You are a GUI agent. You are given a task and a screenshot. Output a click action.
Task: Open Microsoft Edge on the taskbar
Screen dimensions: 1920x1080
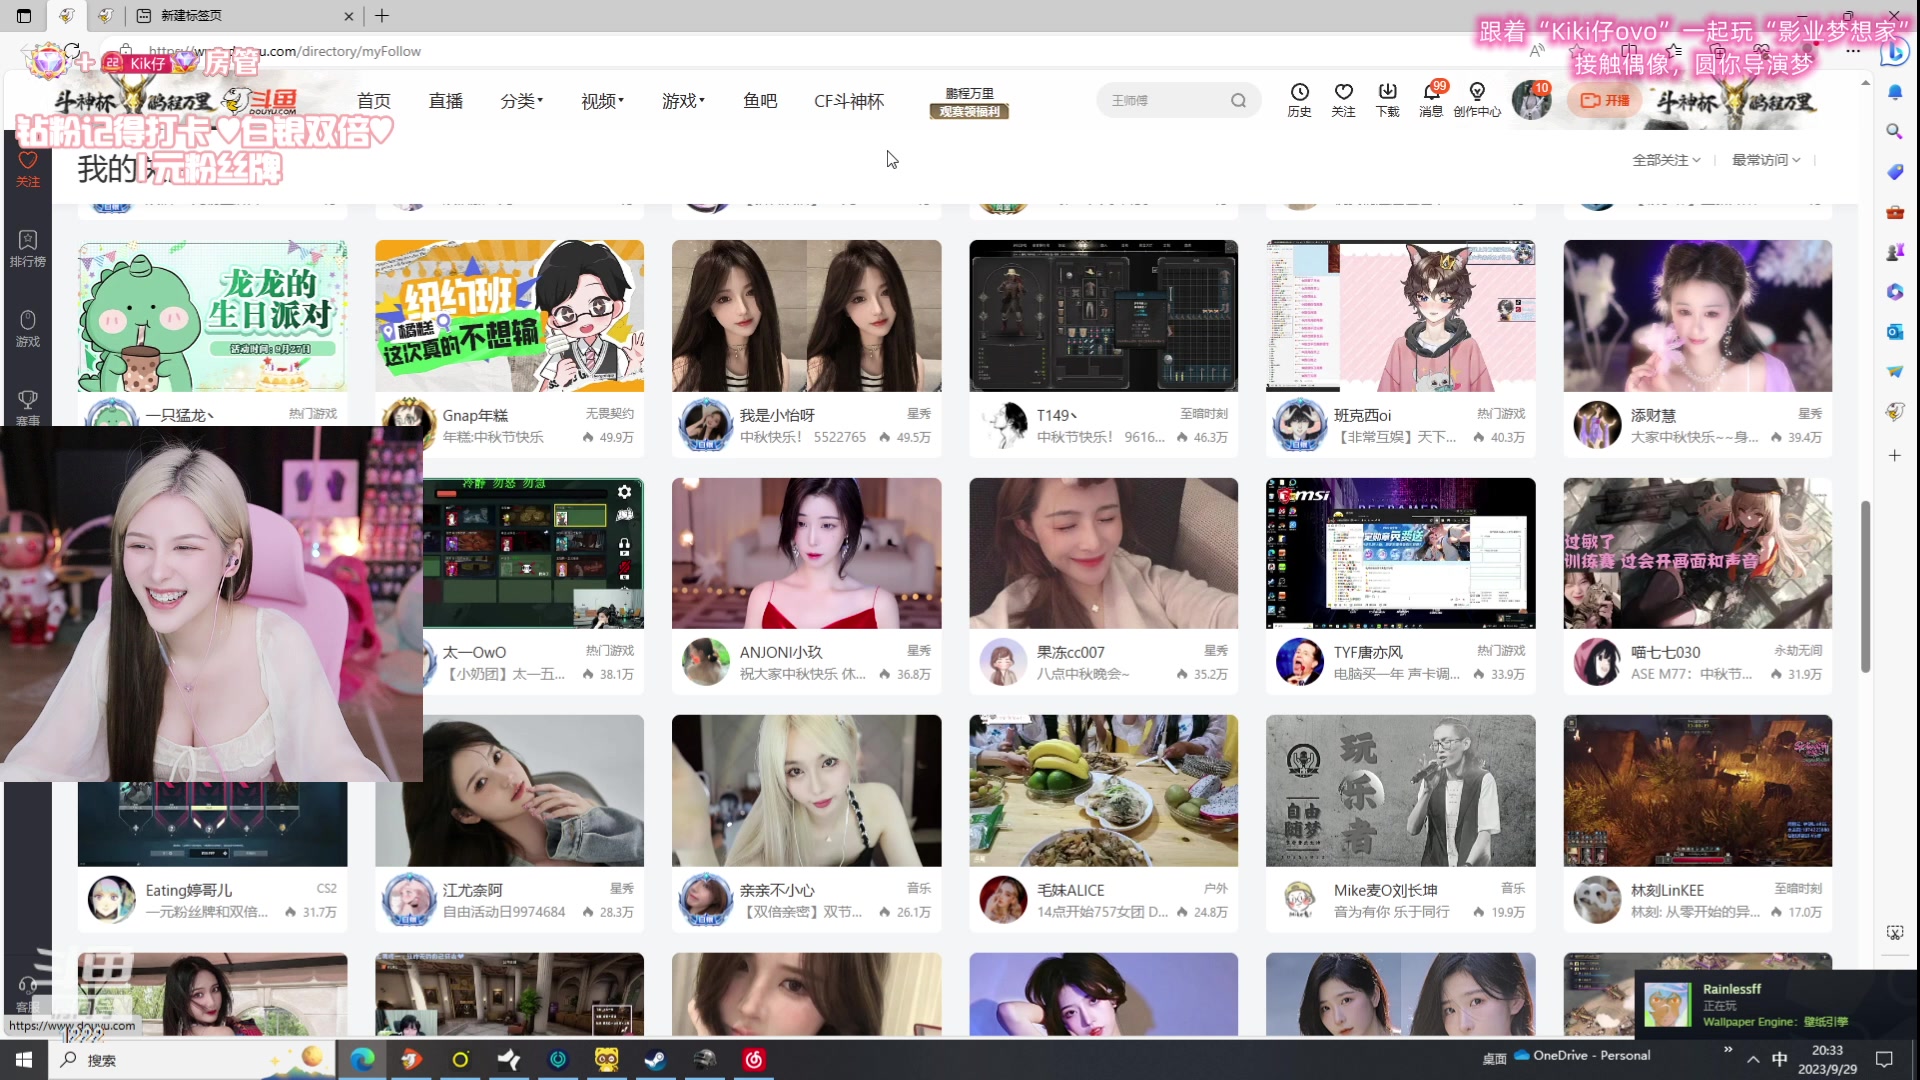(x=362, y=1059)
